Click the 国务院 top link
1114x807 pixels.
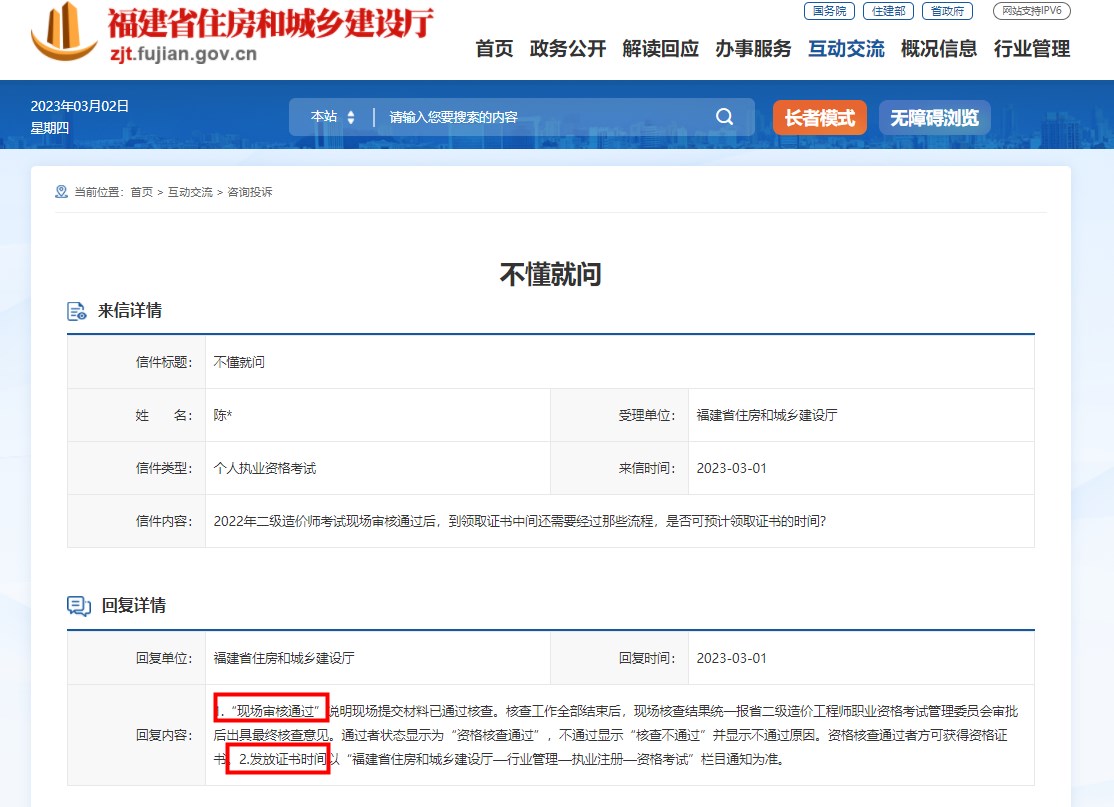tap(829, 11)
